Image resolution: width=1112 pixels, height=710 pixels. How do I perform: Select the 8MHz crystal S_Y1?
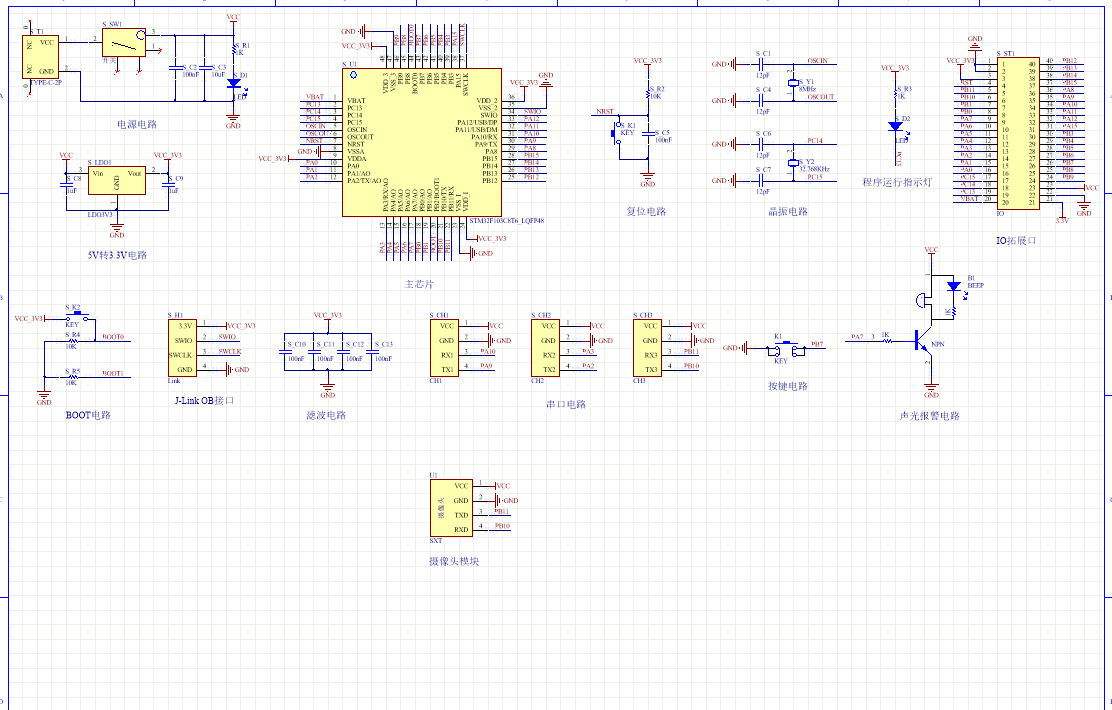[x=794, y=82]
